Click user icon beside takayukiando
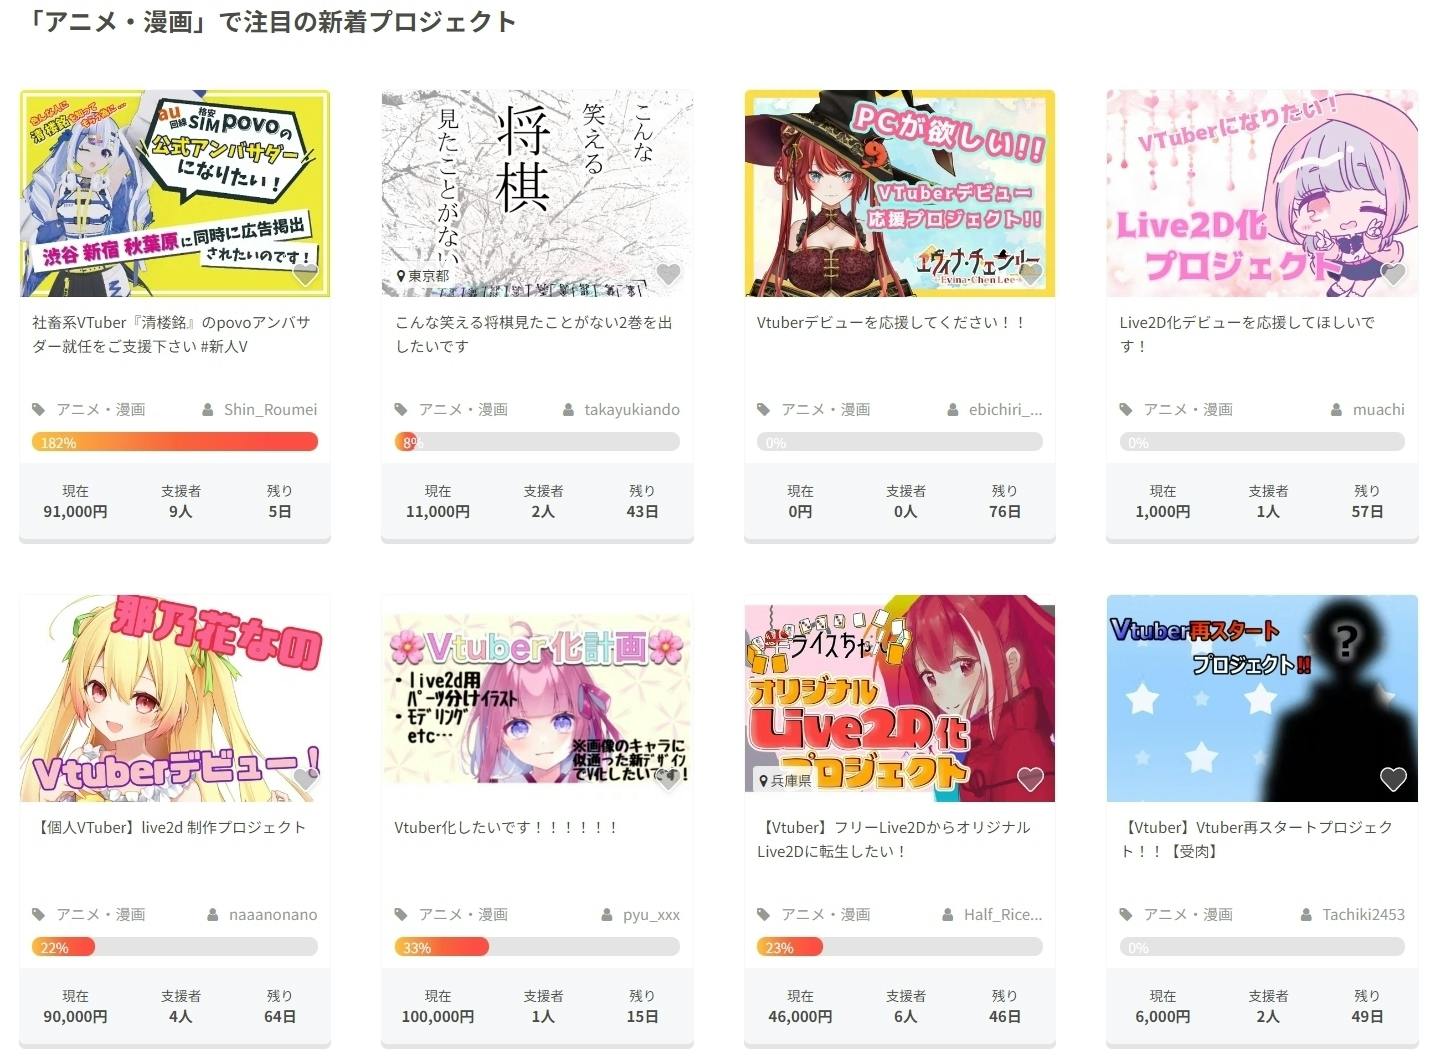Screen dimensions: 1435x1063 [x=569, y=409]
